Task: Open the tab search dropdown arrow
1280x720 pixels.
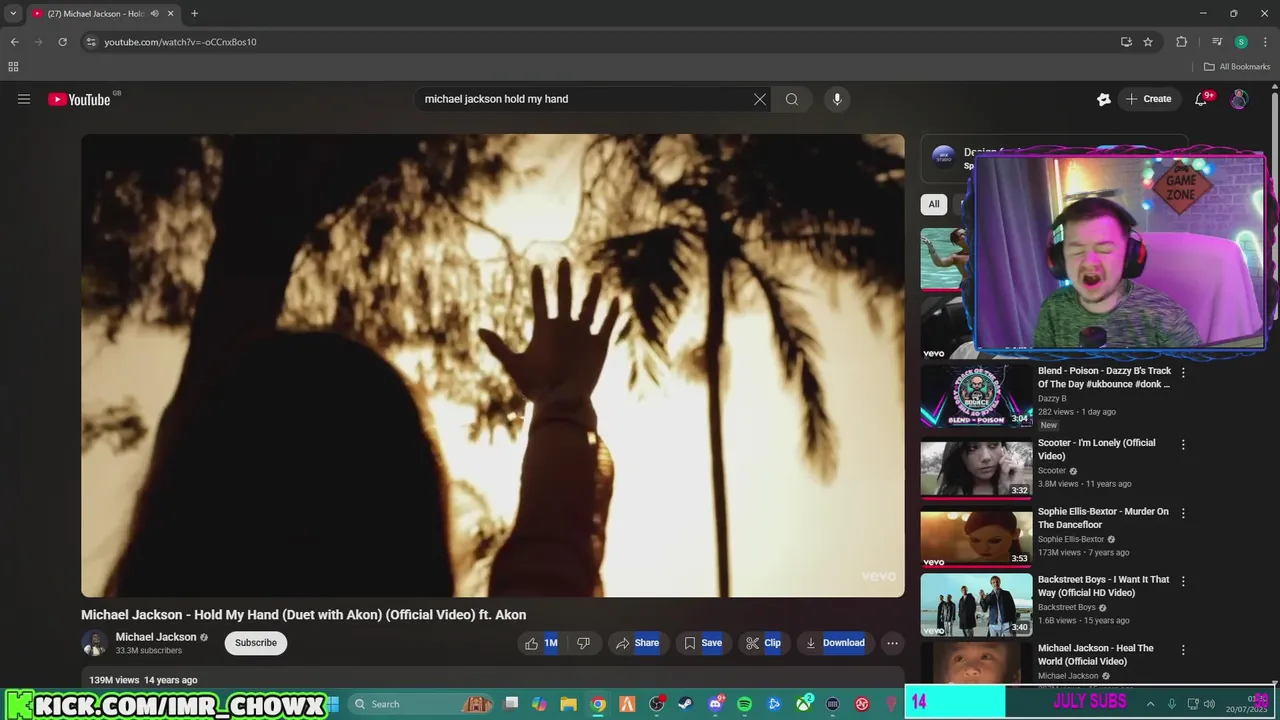Action: pyautogui.click(x=13, y=14)
